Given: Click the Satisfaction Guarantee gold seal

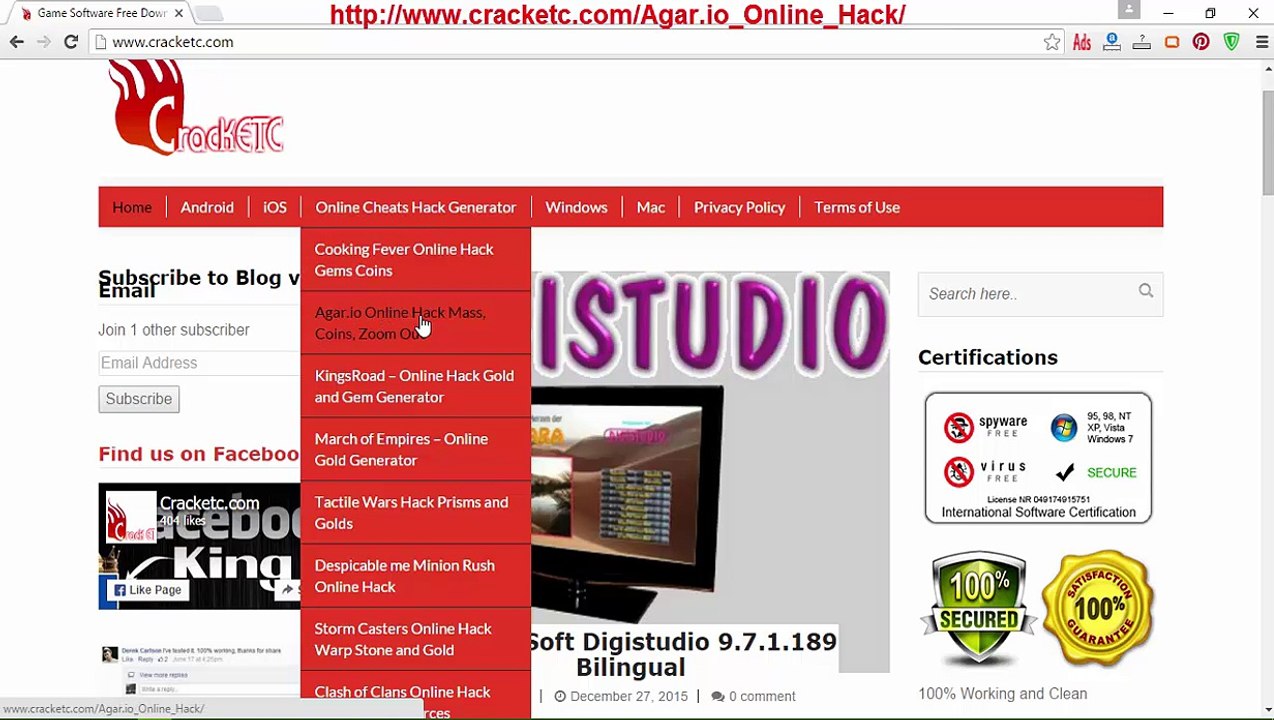Looking at the screenshot, I should point(1098,607).
